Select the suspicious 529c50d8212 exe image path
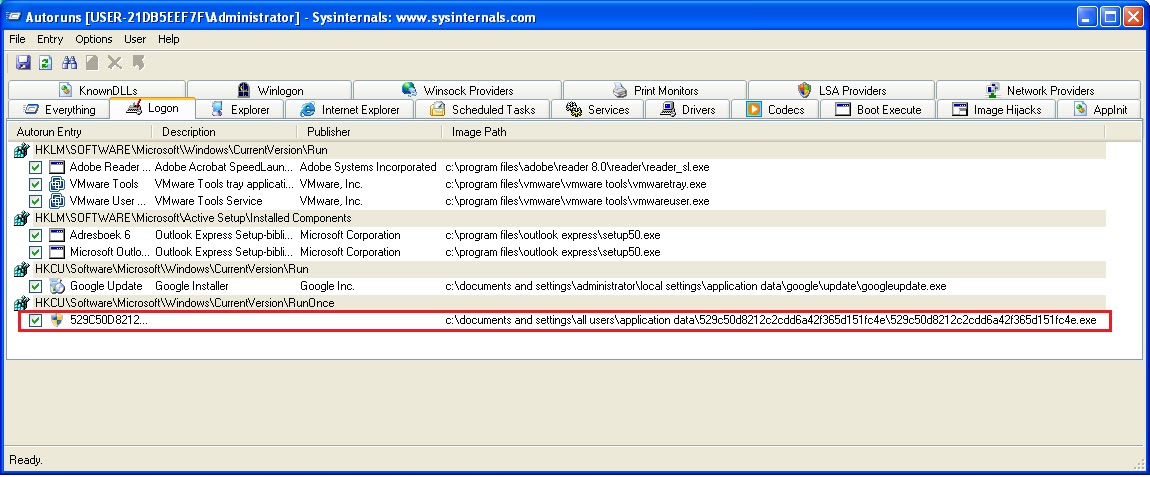Viewport: 1150px width, 477px height. 771,321
